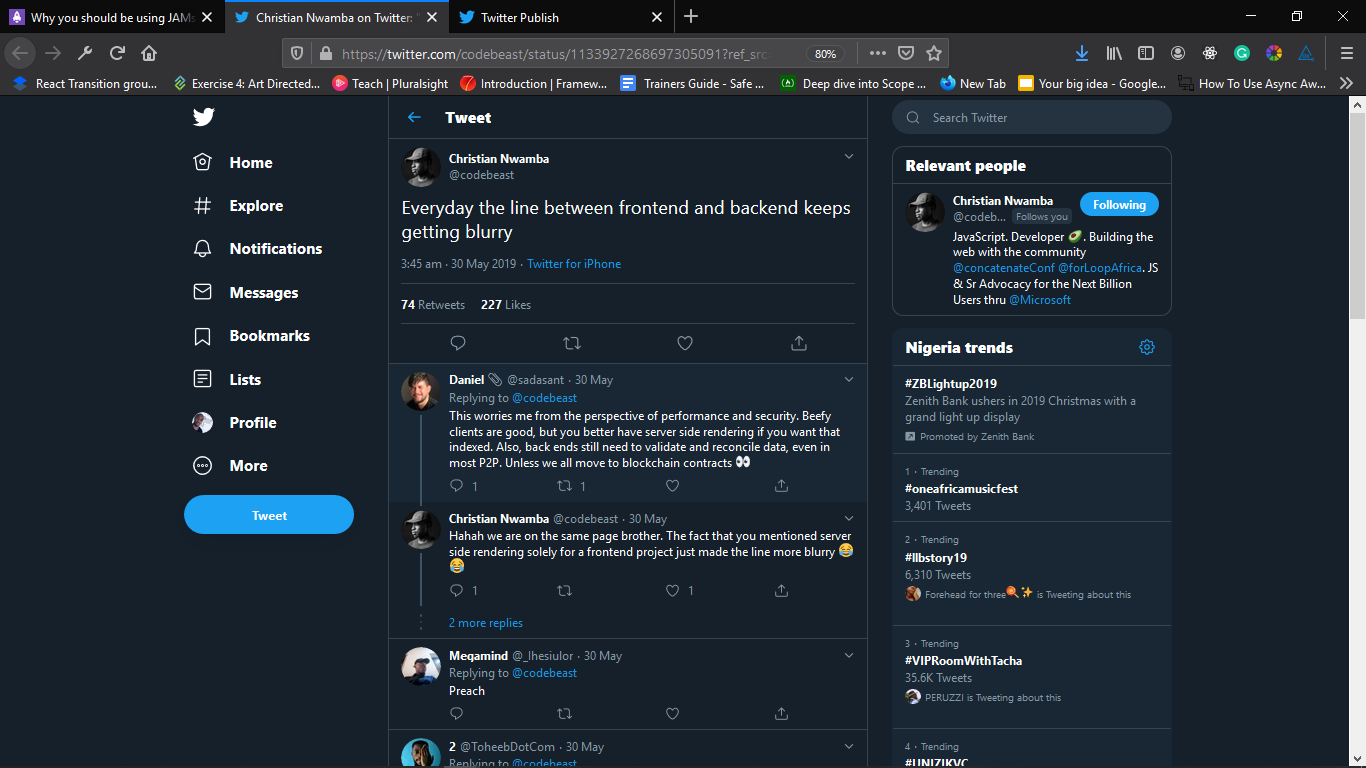Screen dimensions: 1366x768
Task: Open a new browser tab with plus
Action: coord(691,16)
